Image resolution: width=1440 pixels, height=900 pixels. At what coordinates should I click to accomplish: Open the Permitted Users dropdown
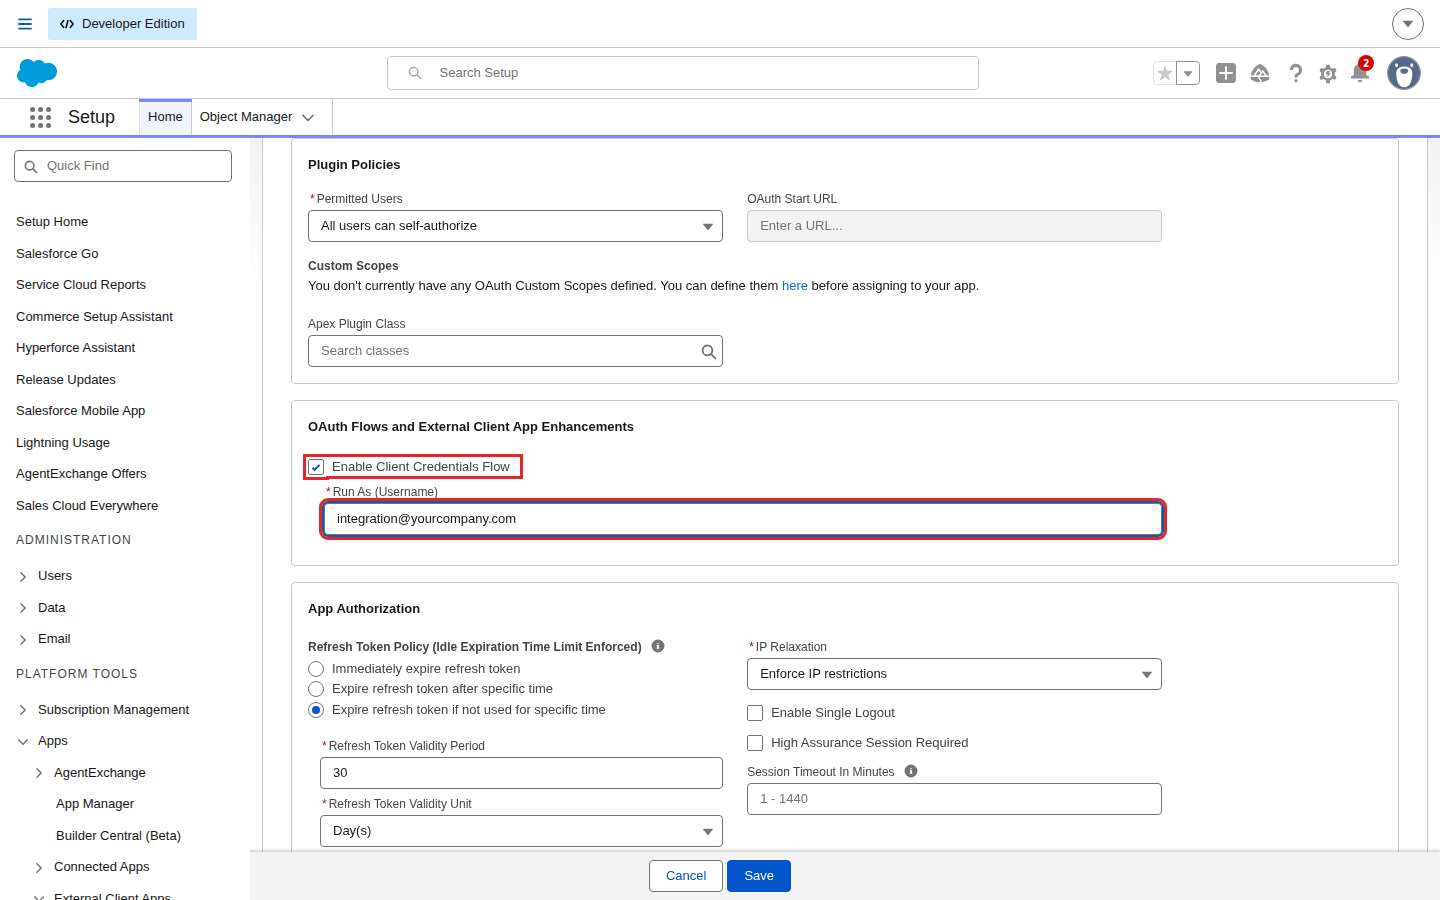515,226
